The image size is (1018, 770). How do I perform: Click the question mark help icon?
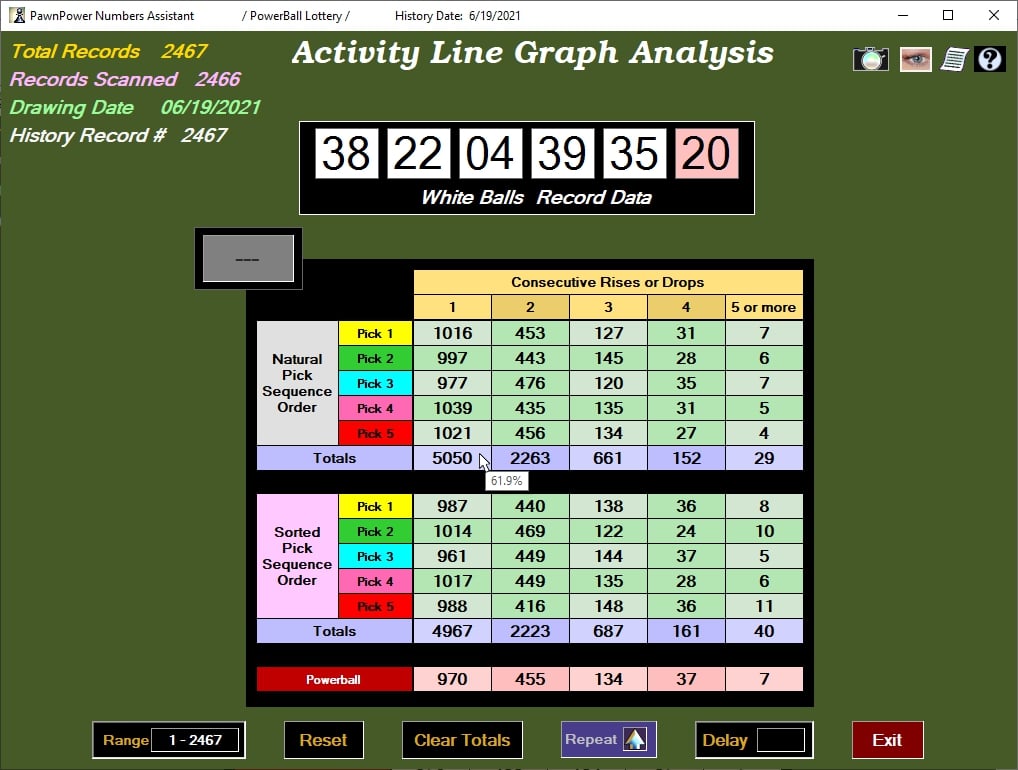[x=989, y=58]
